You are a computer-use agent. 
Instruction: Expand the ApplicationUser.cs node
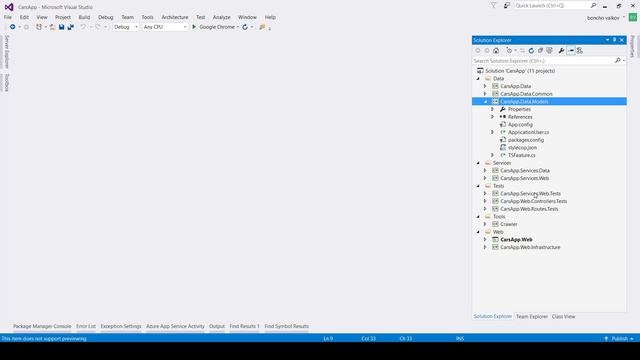tap(493, 132)
